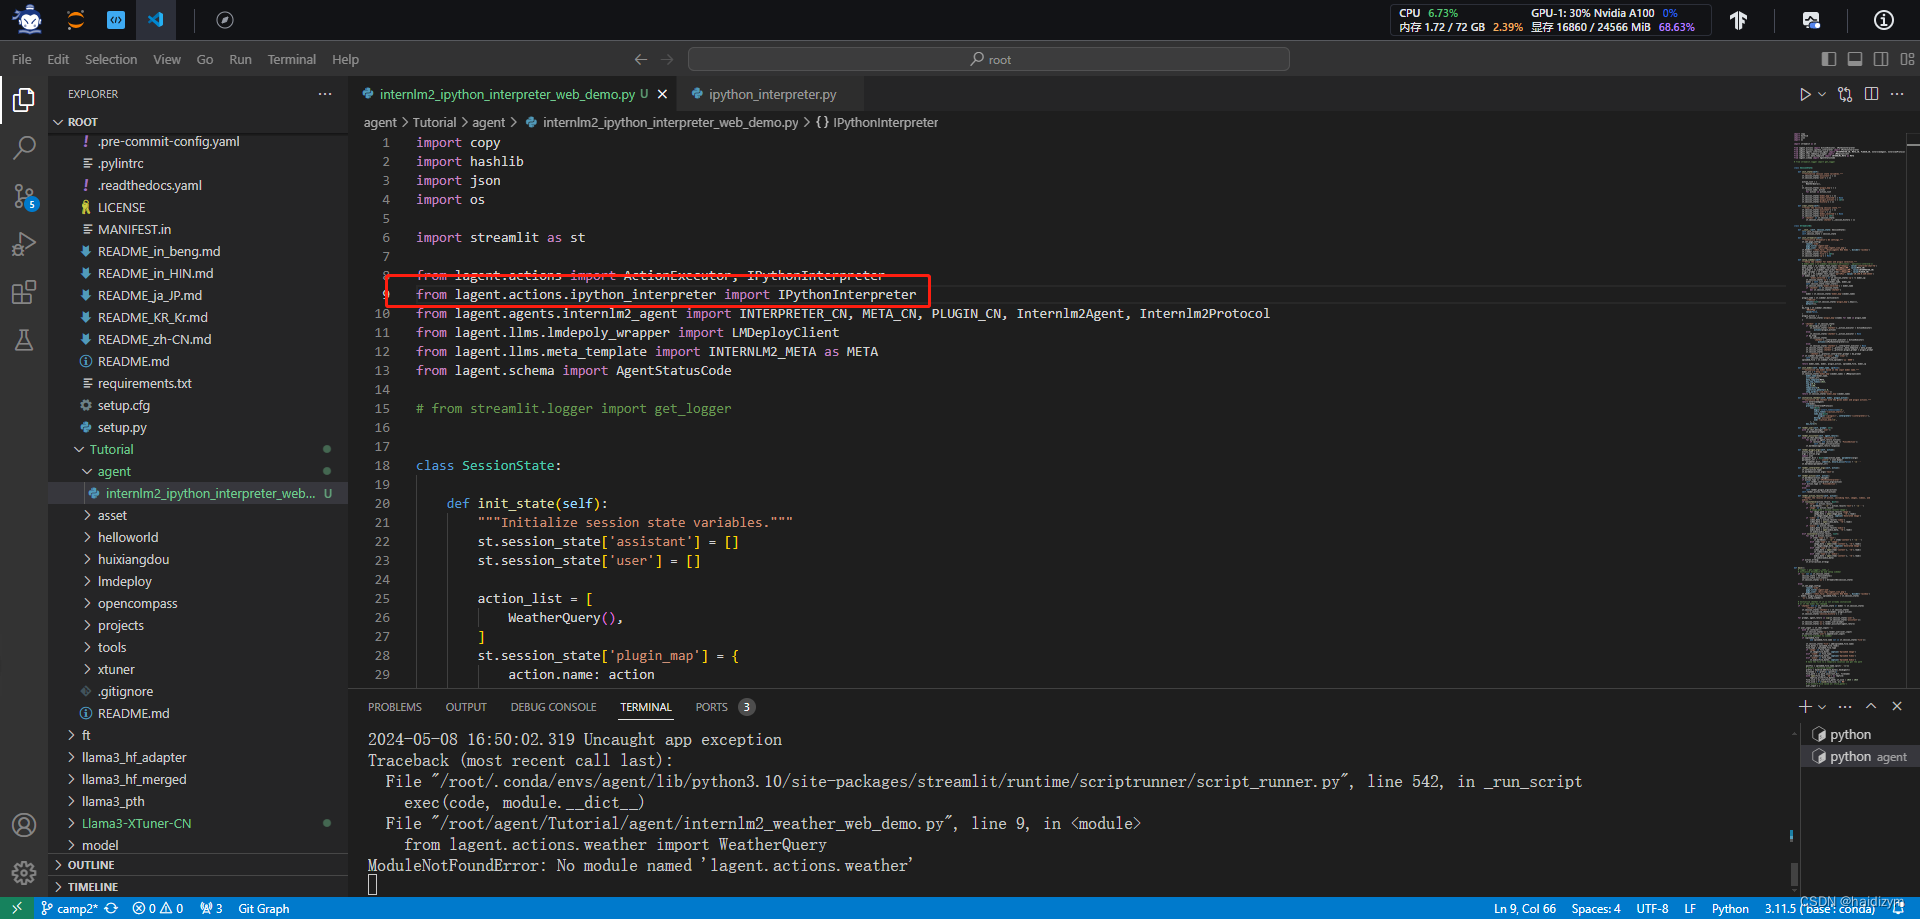1920x919 pixels.
Task: Maximize the panel size chevron
Action: pyautogui.click(x=1871, y=706)
